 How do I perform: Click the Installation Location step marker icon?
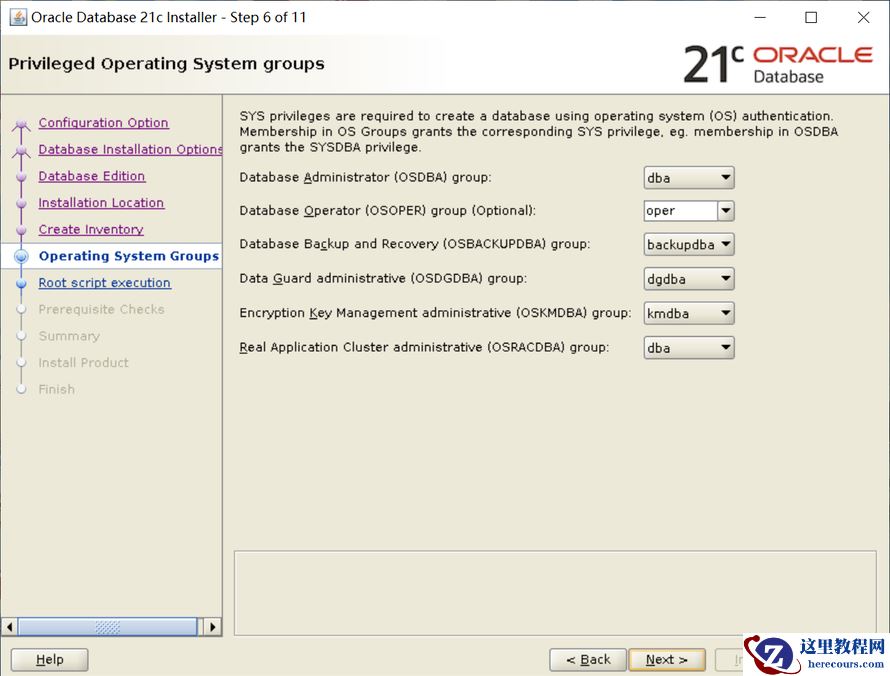[22, 203]
